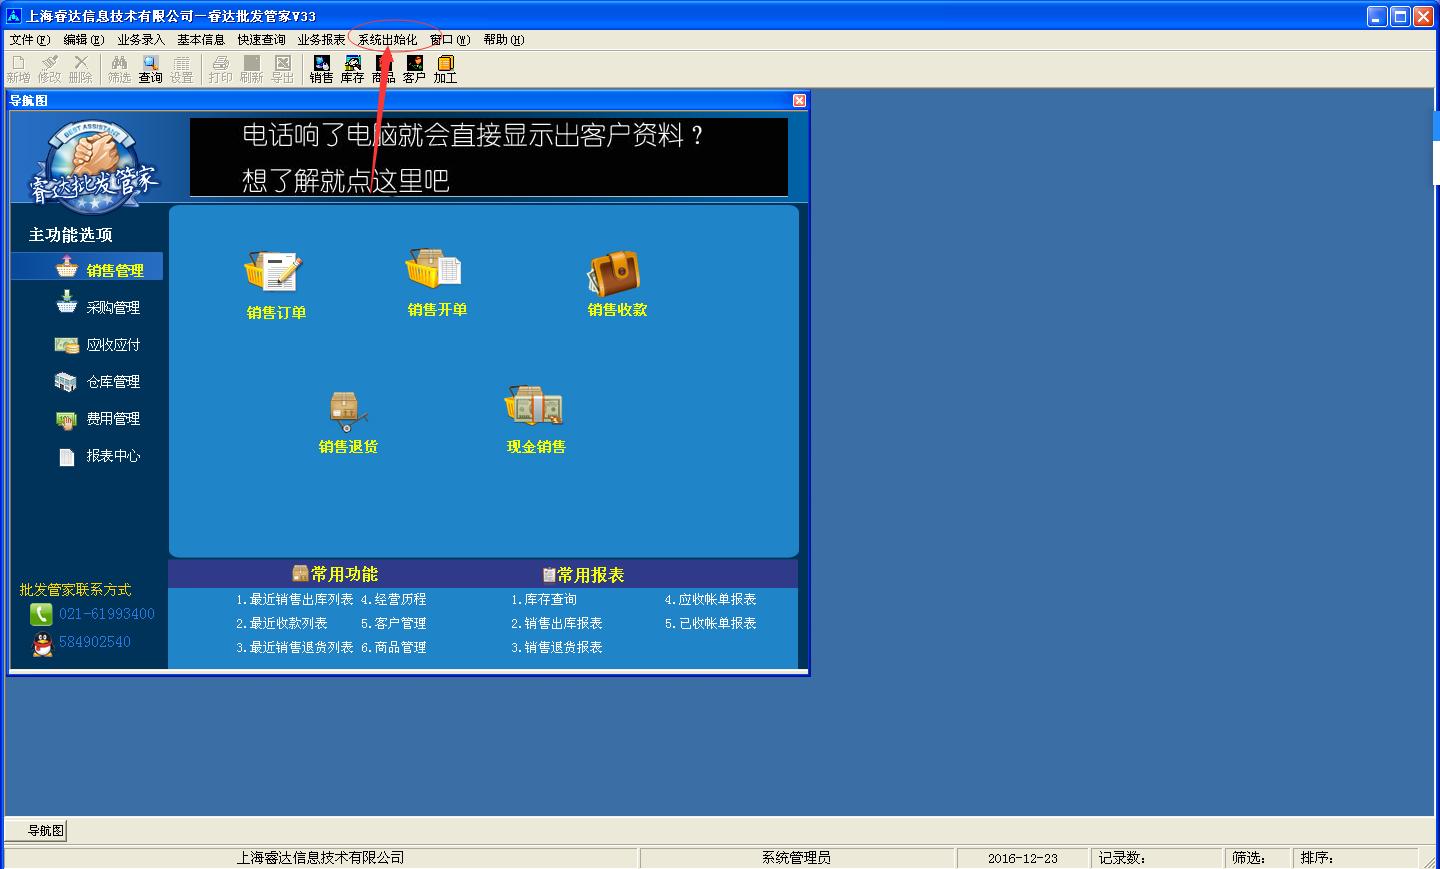Image resolution: width=1440 pixels, height=869 pixels.
Task: Select 报表中心 in the main function list
Action: 98,456
